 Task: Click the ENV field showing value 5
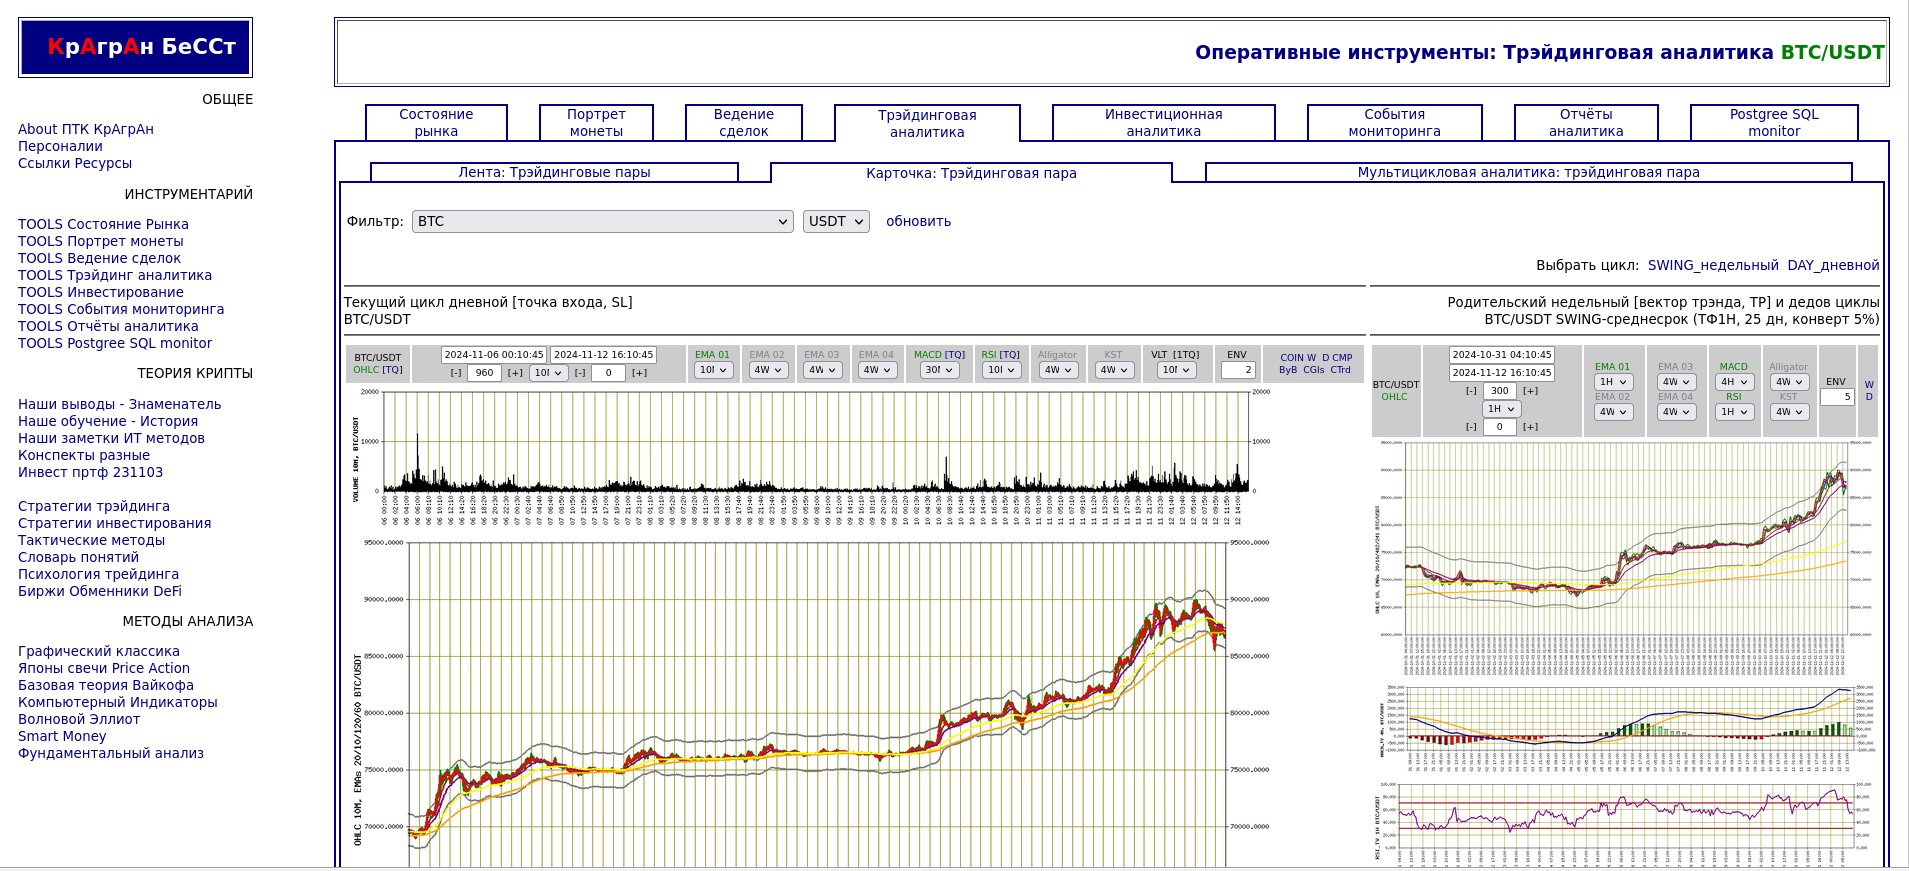click(x=1835, y=397)
